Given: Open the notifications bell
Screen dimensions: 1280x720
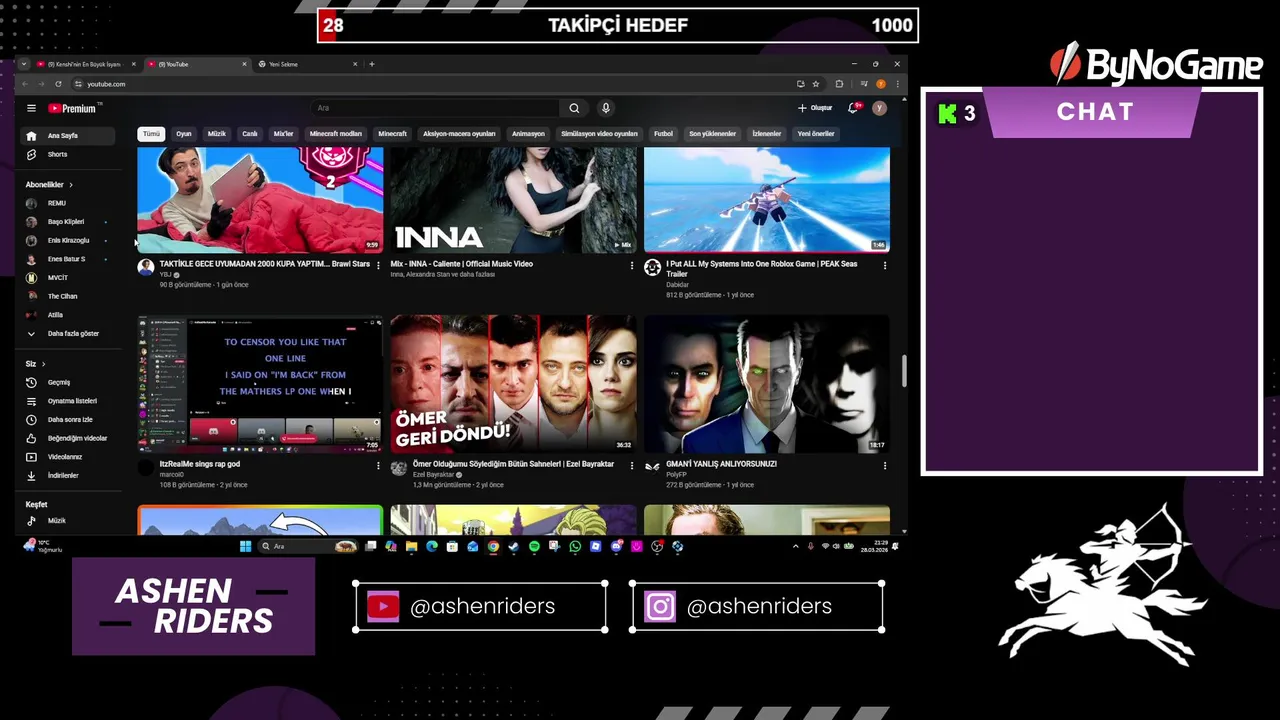Looking at the screenshot, I should 853,108.
